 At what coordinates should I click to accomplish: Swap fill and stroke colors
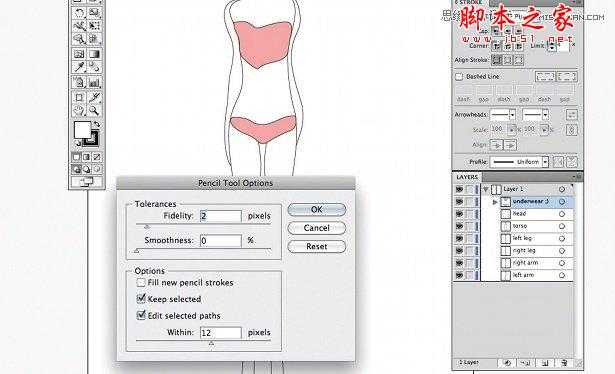[96, 124]
